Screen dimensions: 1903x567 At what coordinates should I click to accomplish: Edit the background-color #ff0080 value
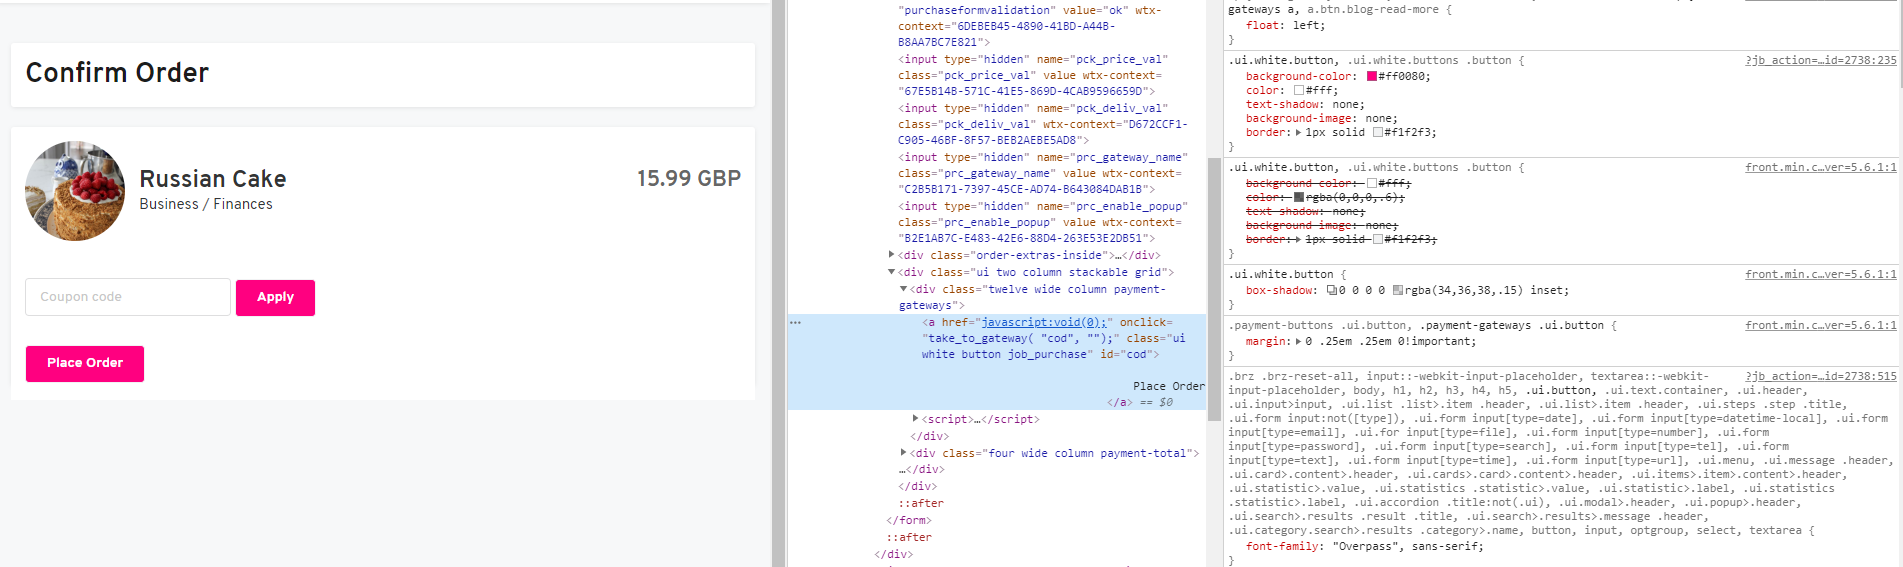click(x=1403, y=76)
